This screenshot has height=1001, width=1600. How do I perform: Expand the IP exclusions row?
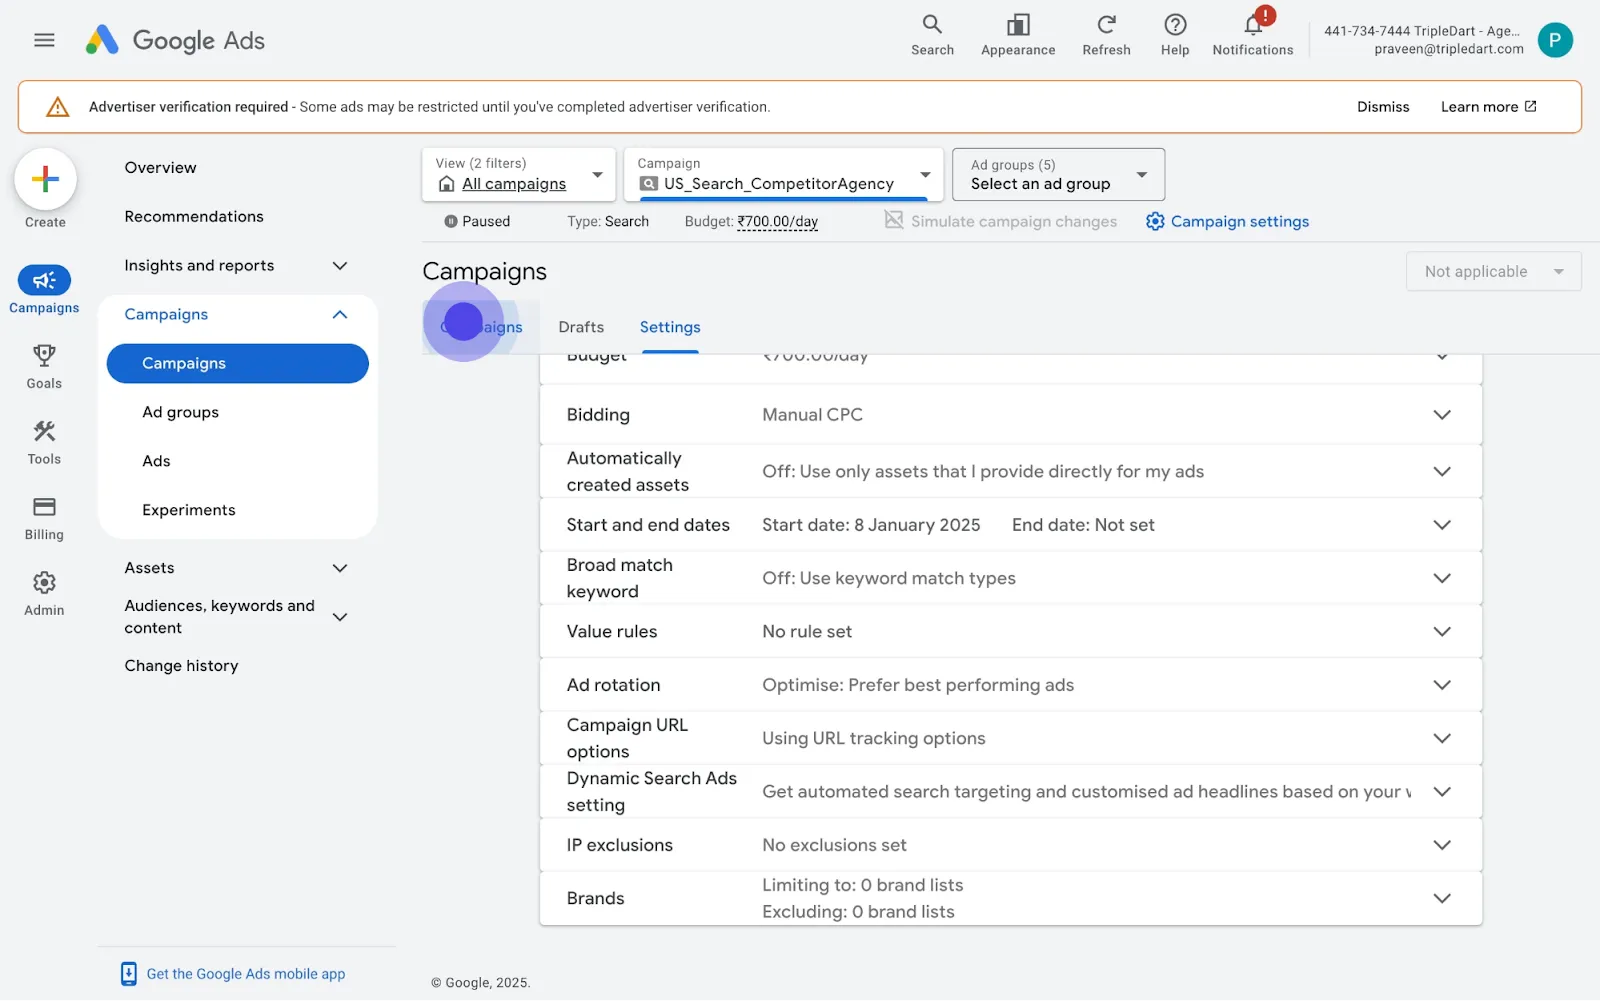pyautogui.click(x=1011, y=845)
